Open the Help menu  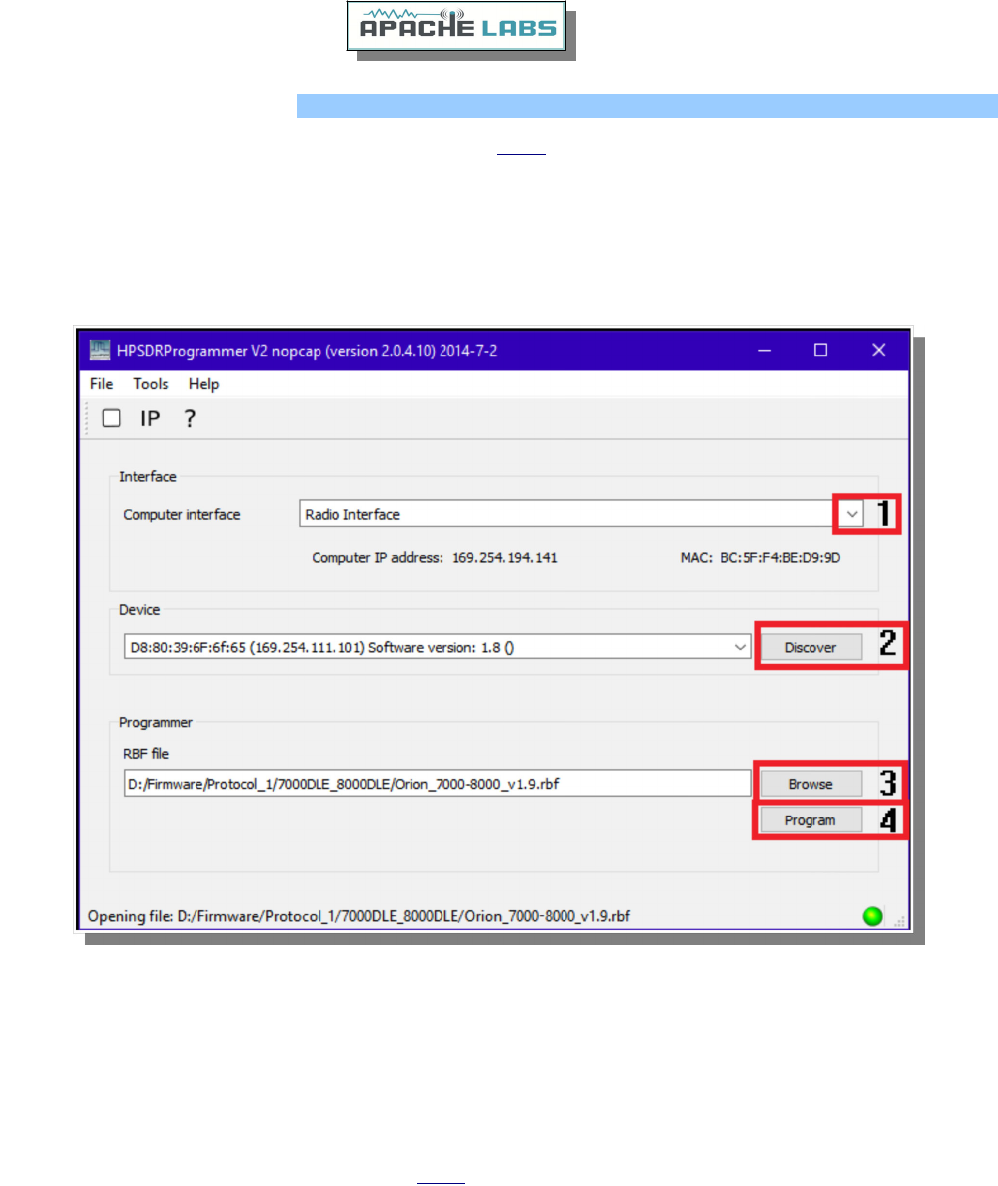point(204,384)
